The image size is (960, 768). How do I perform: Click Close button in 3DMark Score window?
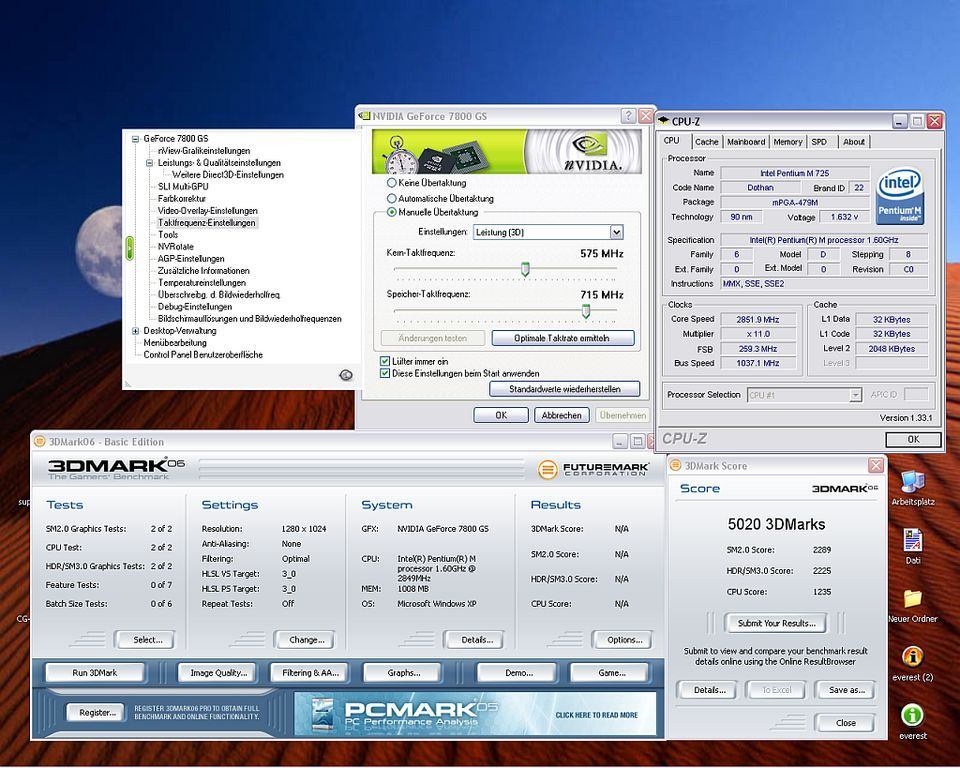tap(846, 723)
